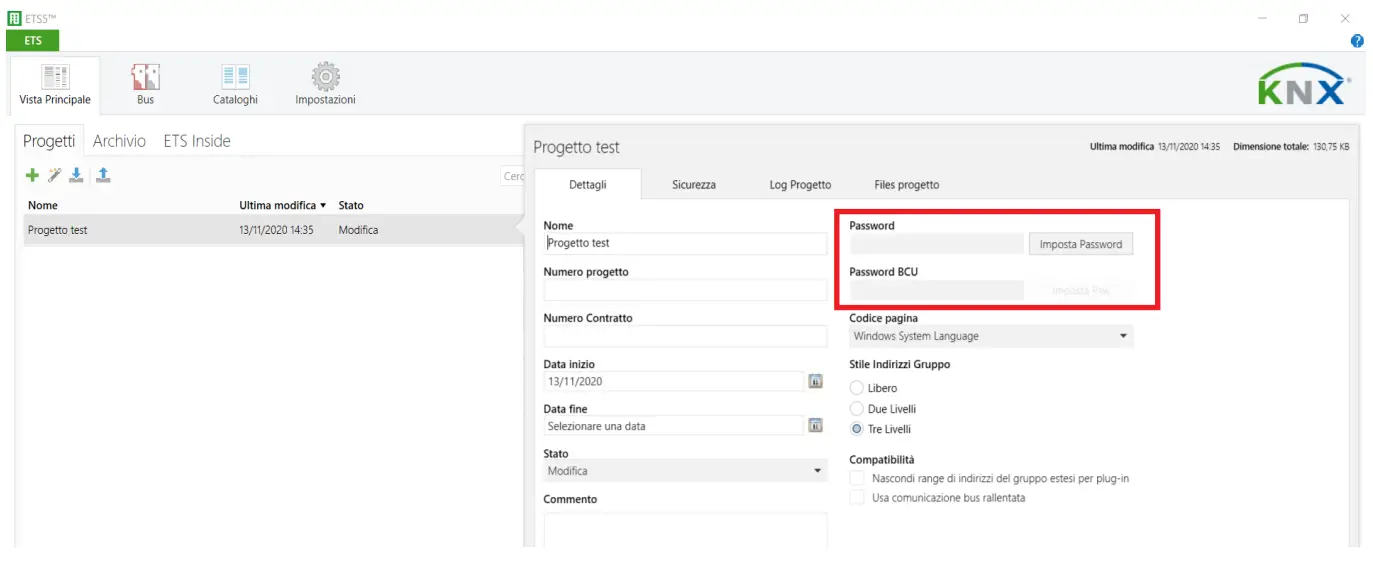Select the Libero radio button
Viewport: 1373px width, 567px height.
point(857,388)
